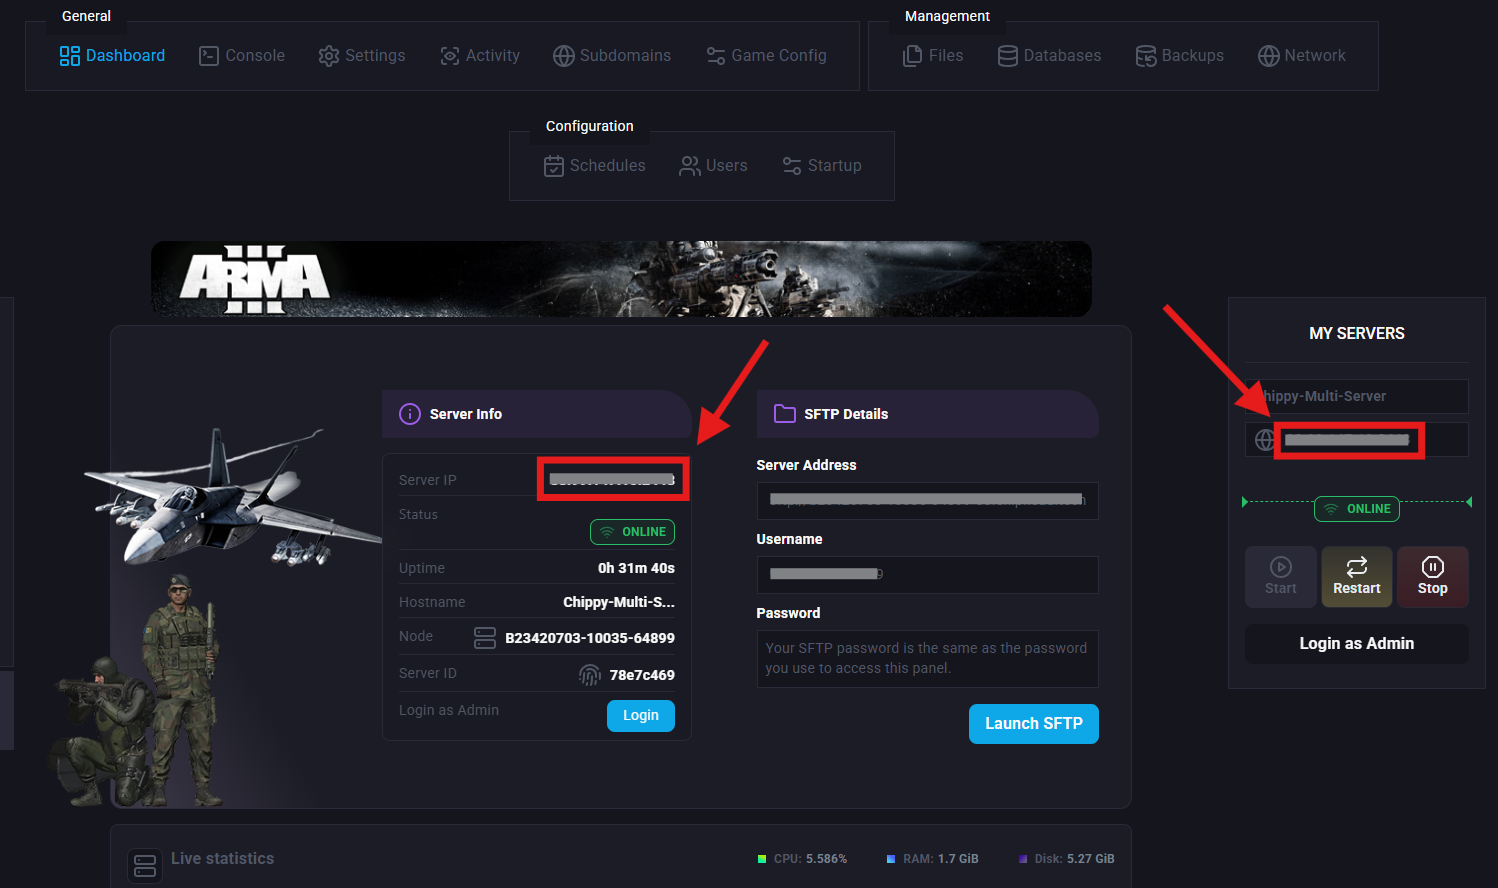The image size is (1498, 888).
Task: Click the Launch SFTP button
Action: [x=1033, y=724]
